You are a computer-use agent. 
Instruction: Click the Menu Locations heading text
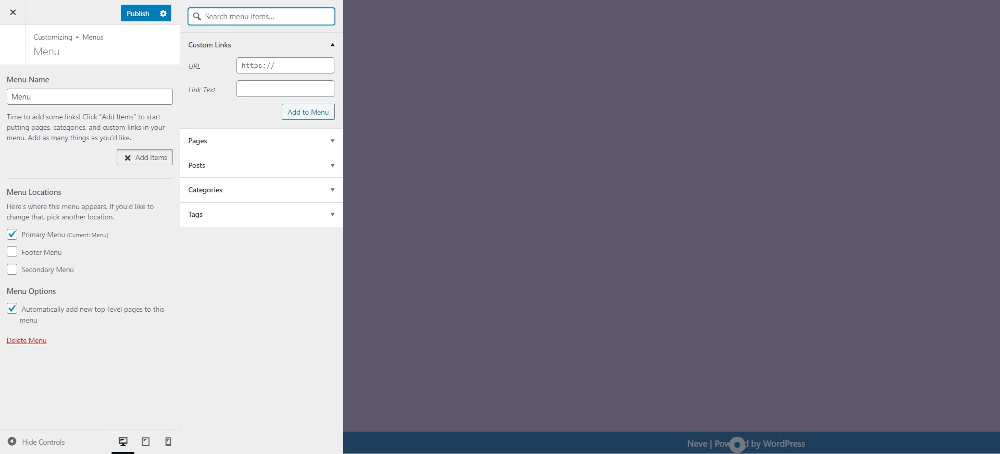[34, 192]
